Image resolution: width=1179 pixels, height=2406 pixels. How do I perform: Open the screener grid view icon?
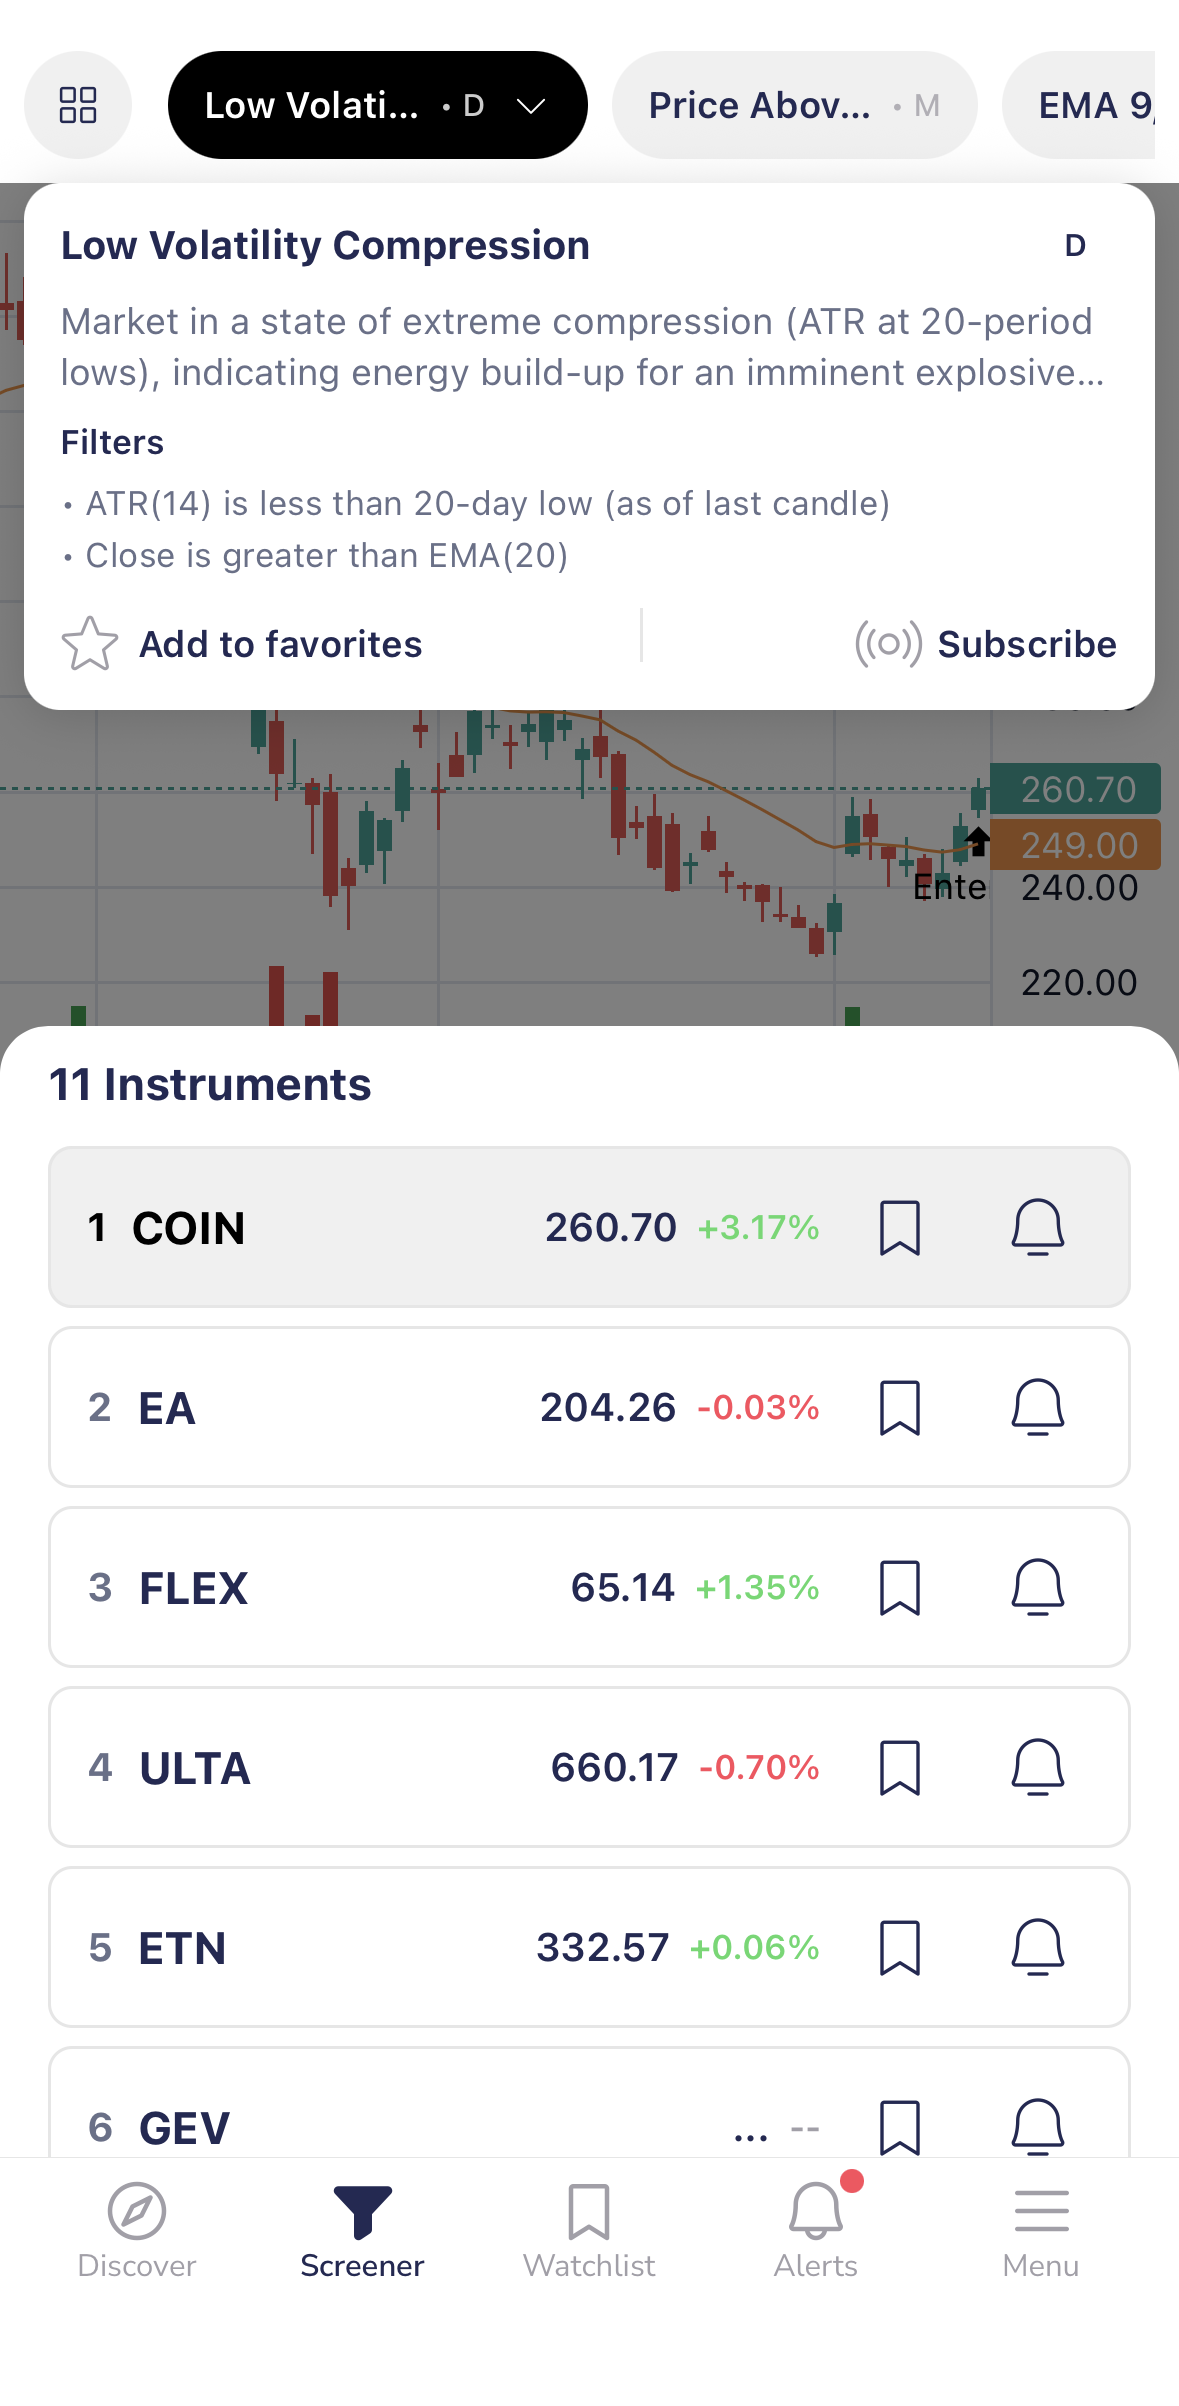coord(78,105)
